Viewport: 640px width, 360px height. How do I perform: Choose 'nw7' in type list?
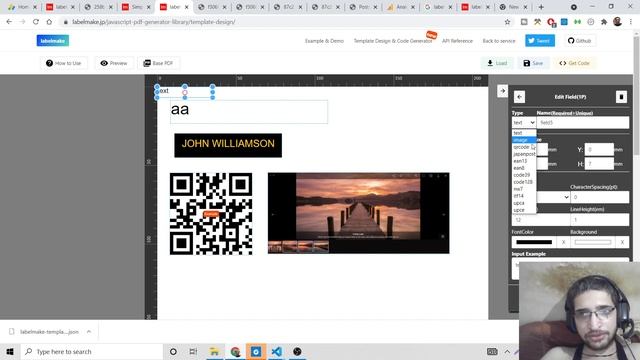(524, 189)
